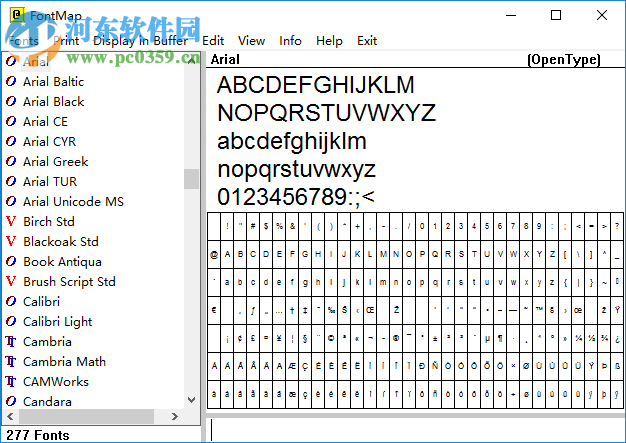Click the ¶ pilcrow character cell
The width and height of the screenshot is (626, 443).
pos(500,338)
